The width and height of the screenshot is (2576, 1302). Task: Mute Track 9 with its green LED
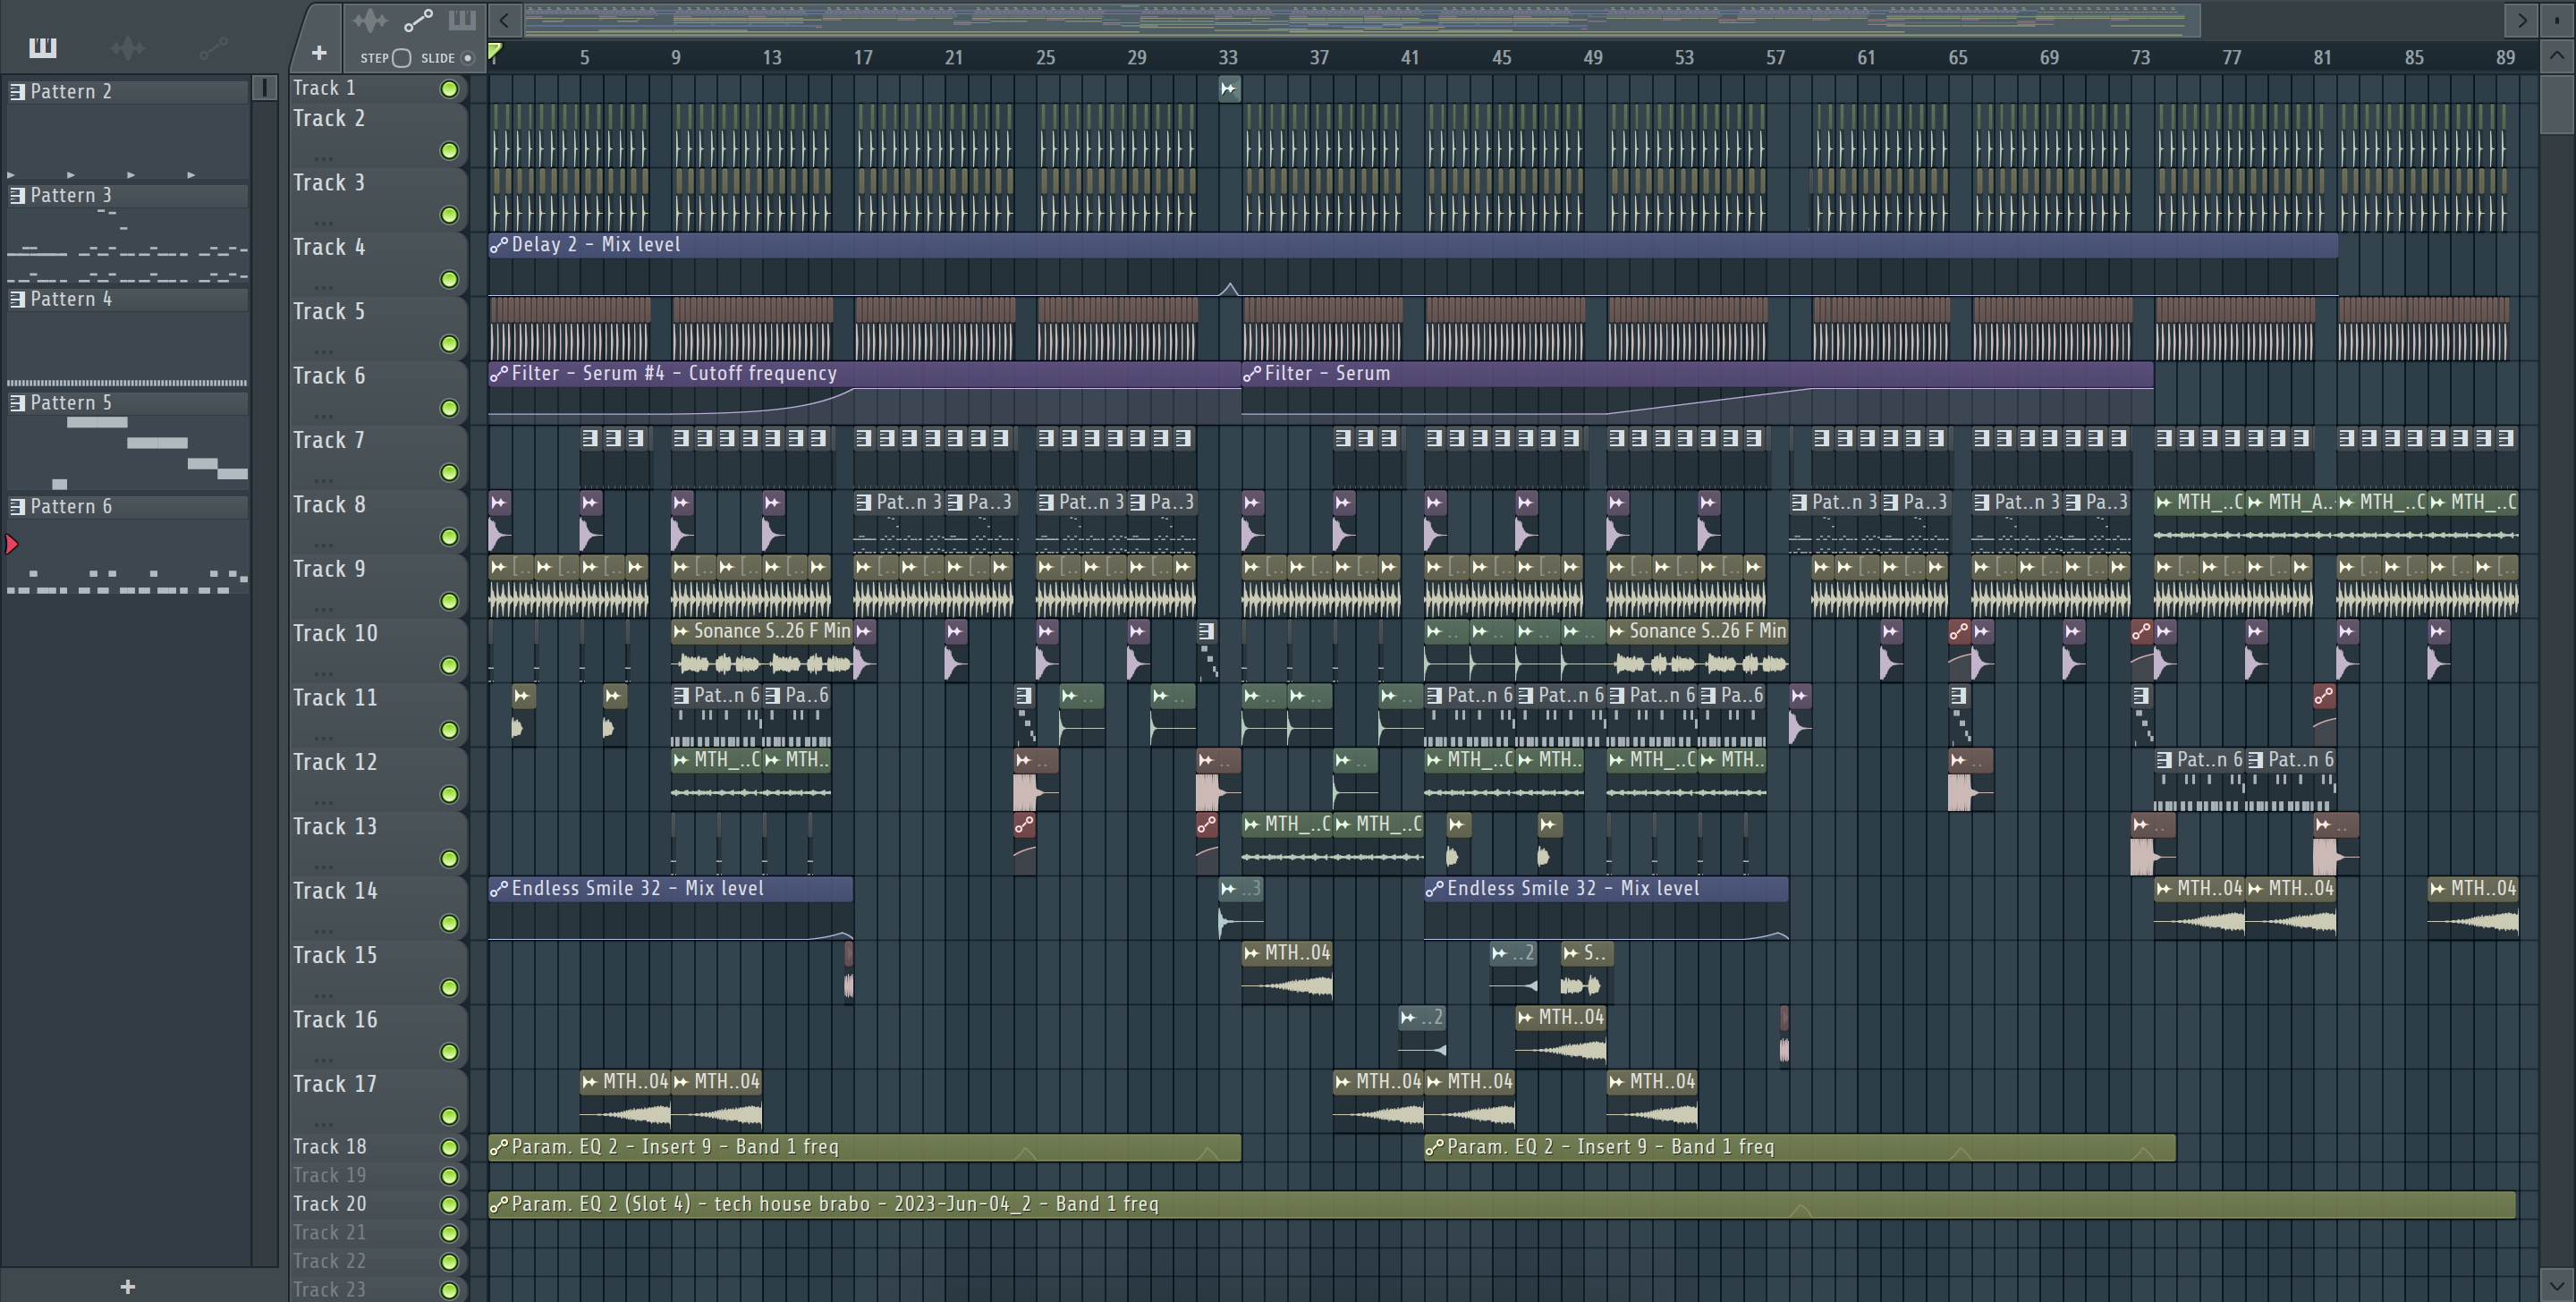pyautogui.click(x=450, y=601)
